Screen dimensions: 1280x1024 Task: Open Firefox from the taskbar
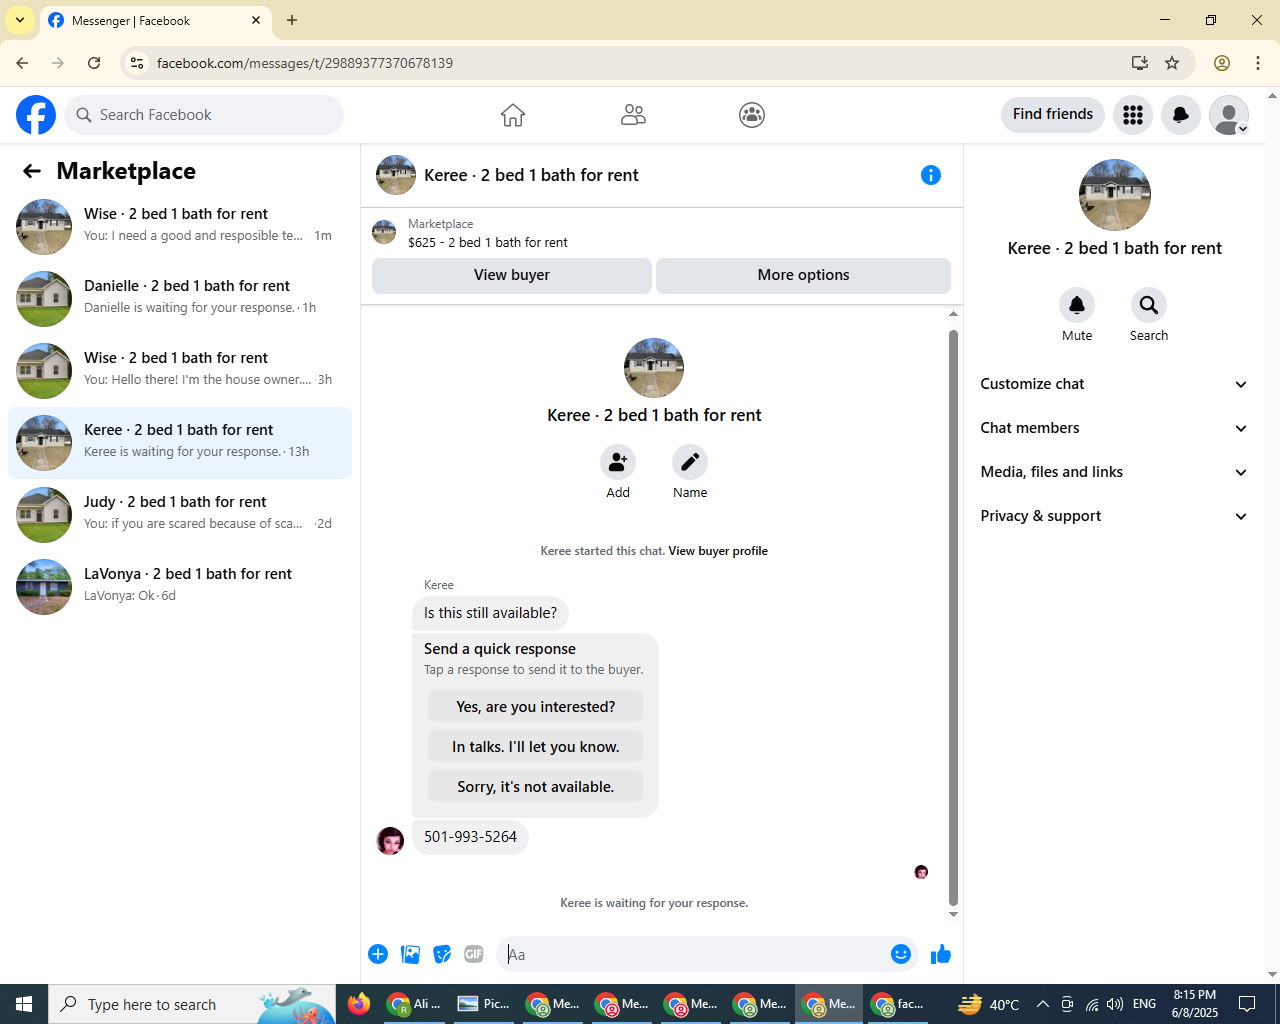(x=359, y=1004)
